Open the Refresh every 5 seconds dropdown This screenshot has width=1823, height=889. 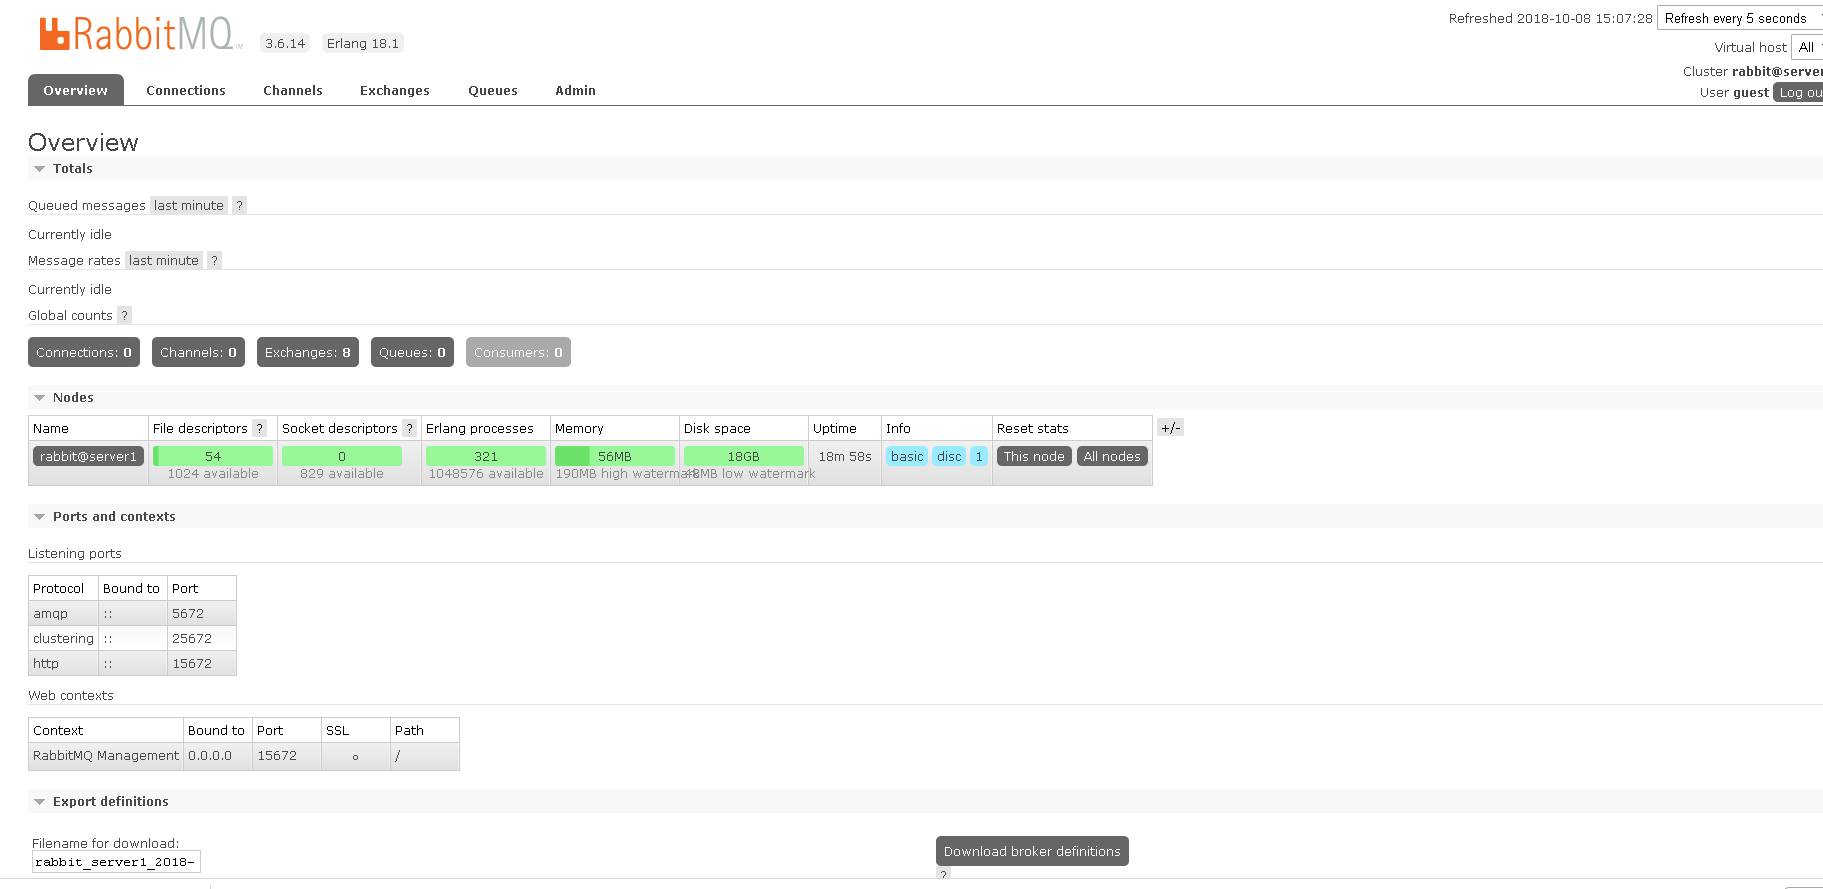click(1740, 18)
